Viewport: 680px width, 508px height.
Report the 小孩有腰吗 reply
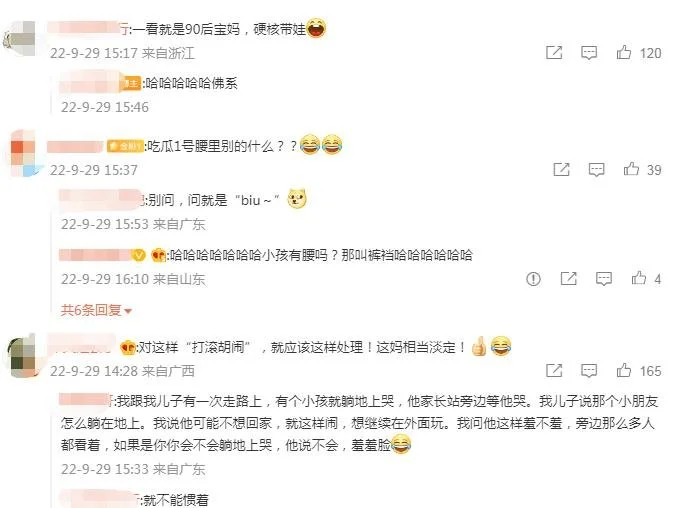[533, 279]
